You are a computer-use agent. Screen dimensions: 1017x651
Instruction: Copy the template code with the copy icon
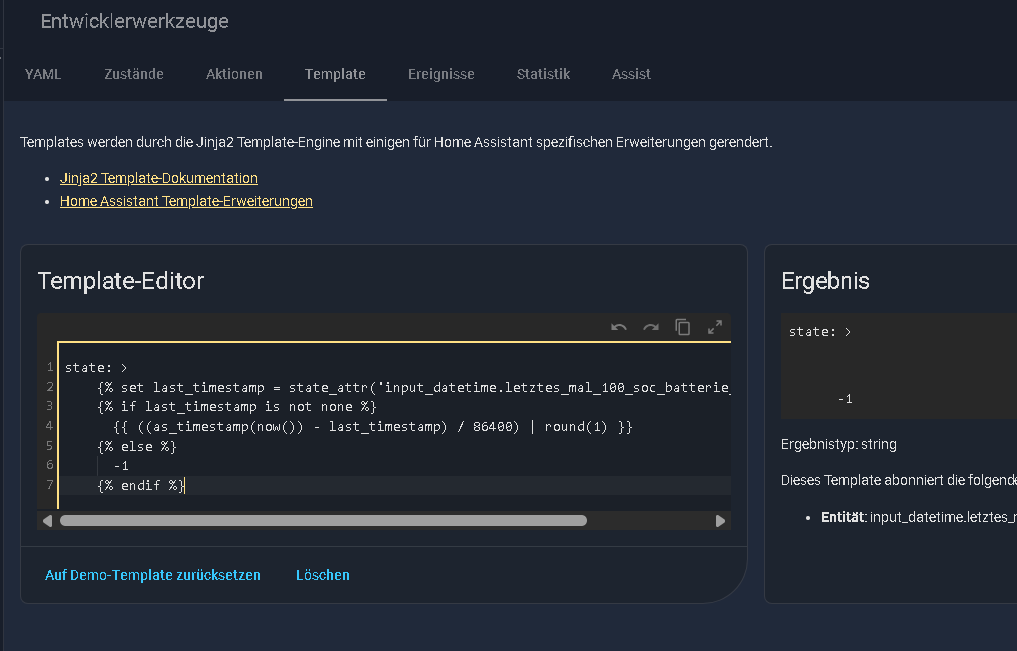coord(683,328)
